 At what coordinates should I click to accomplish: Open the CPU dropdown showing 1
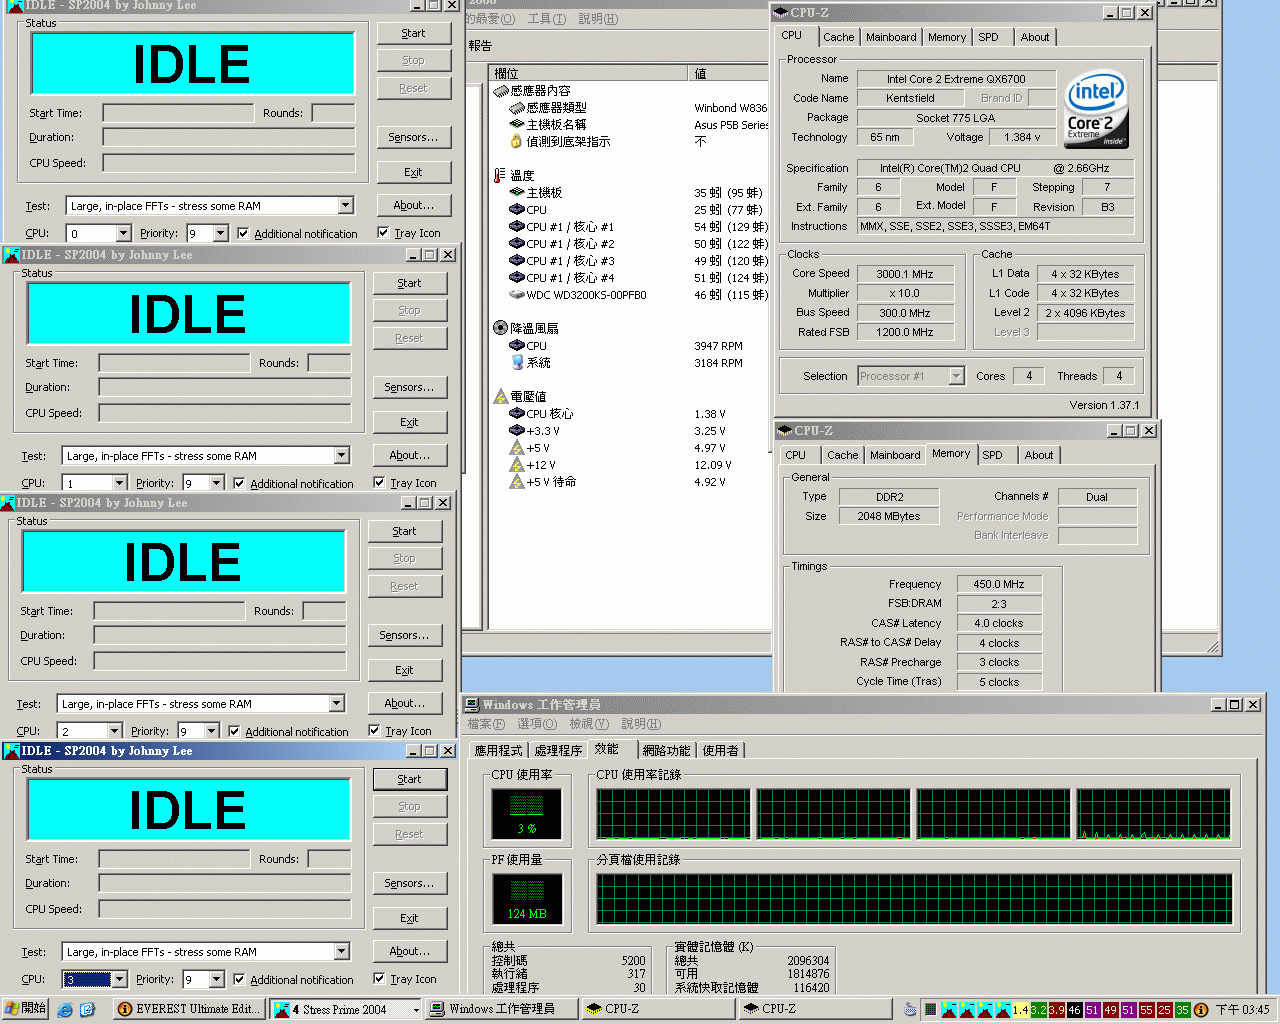[x=119, y=483]
